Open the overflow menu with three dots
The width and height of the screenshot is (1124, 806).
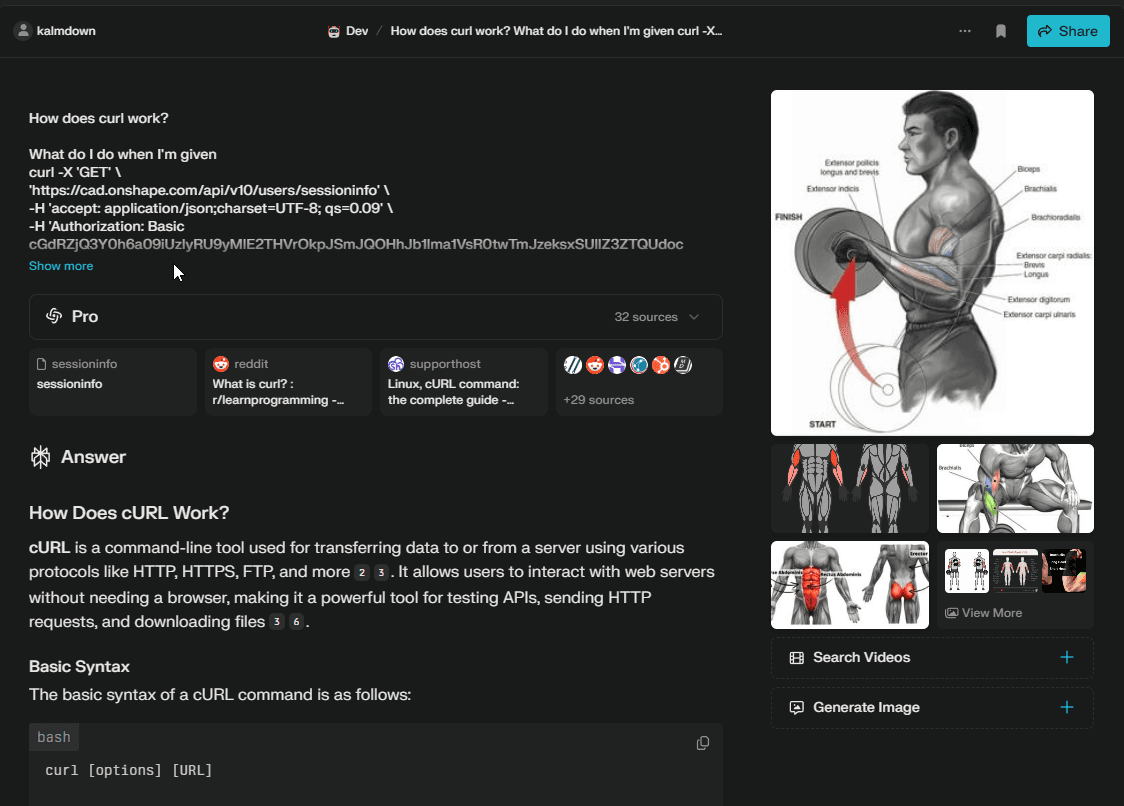pyautogui.click(x=965, y=31)
